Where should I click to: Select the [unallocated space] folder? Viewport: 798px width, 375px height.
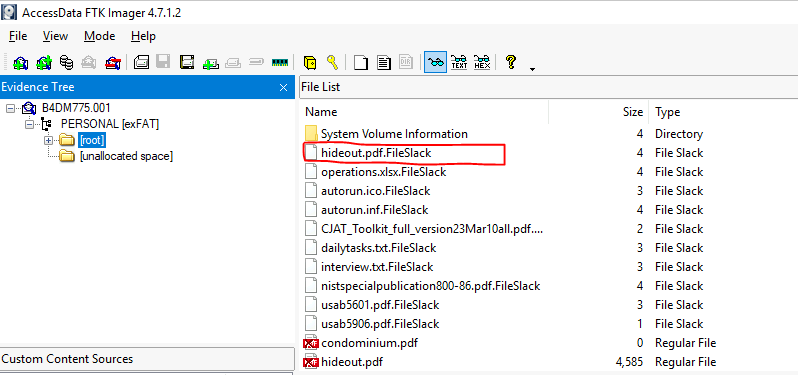point(126,156)
